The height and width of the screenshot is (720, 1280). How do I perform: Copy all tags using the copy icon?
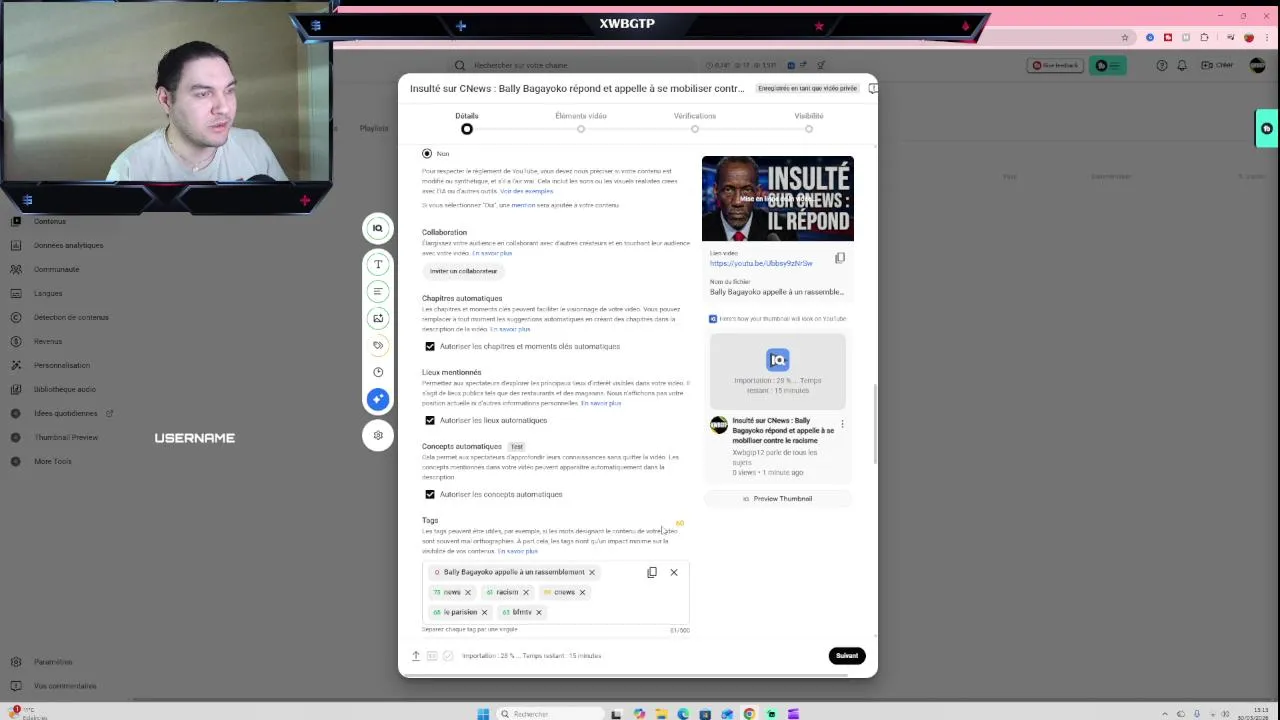652,572
